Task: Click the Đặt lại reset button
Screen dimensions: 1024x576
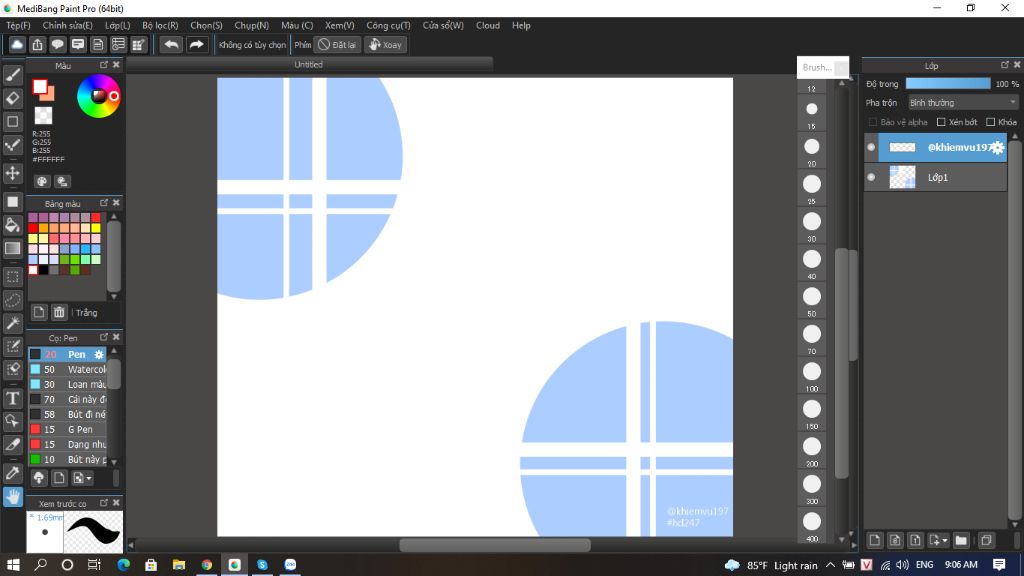Action: [337, 44]
